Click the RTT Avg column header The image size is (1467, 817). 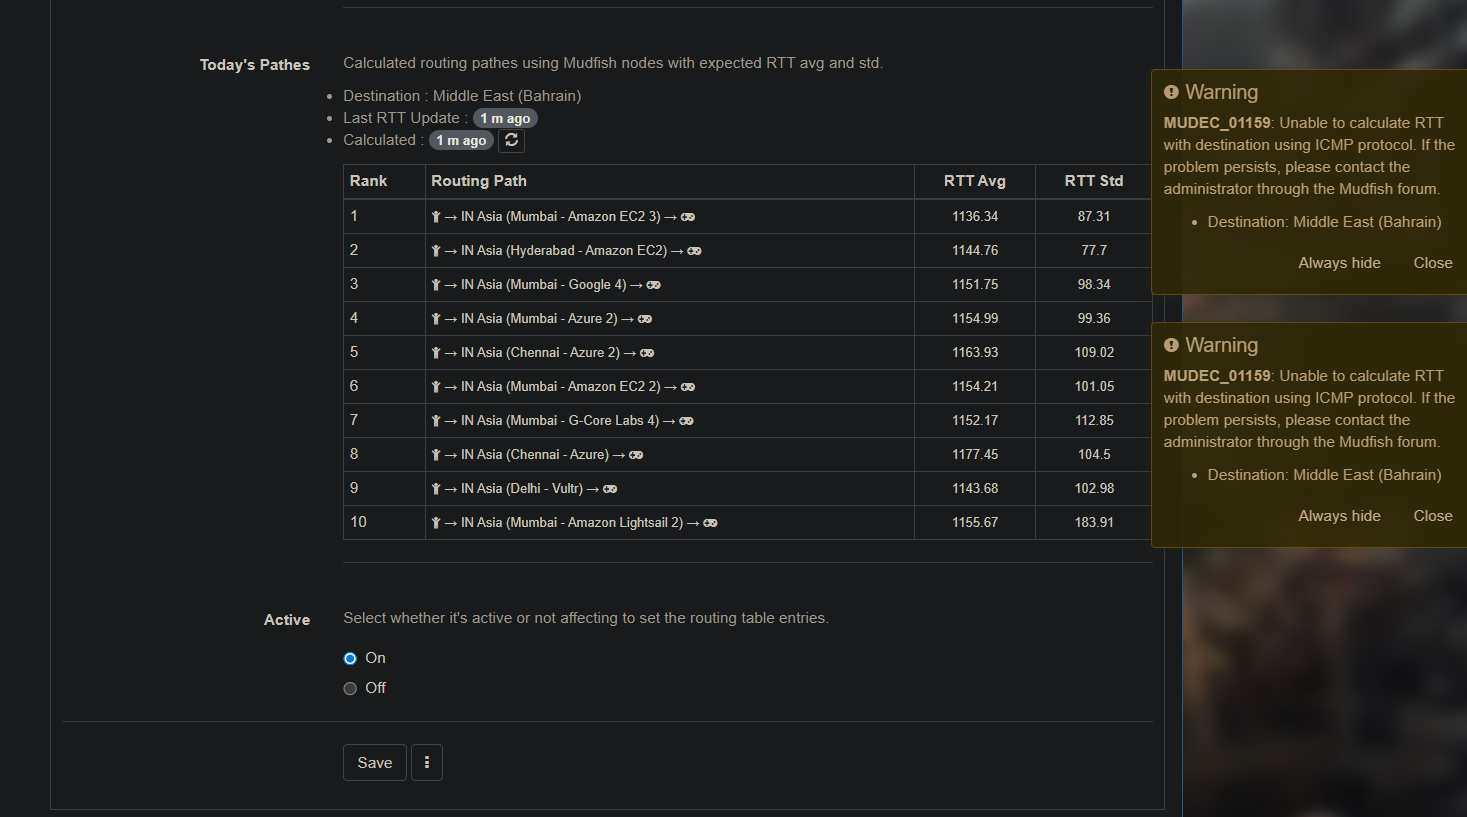point(975,181)
